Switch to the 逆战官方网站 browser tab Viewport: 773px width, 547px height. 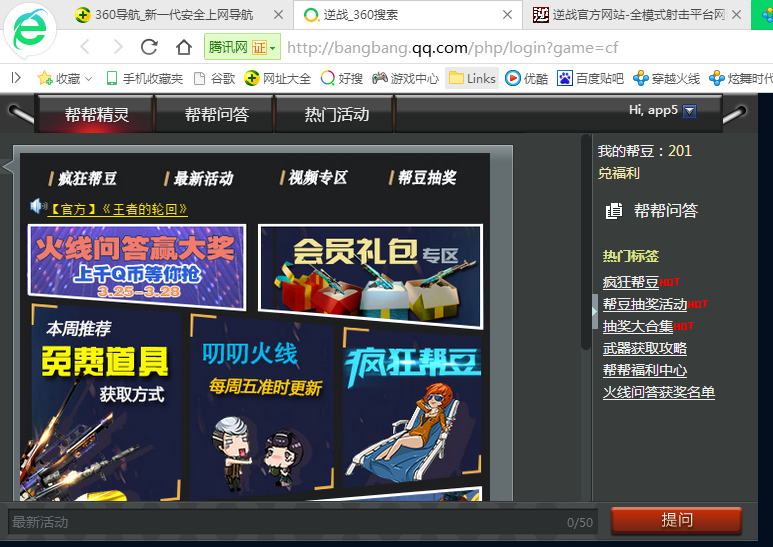630,15
